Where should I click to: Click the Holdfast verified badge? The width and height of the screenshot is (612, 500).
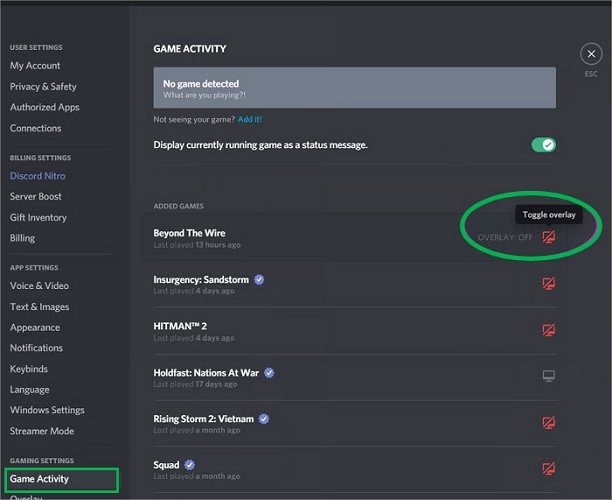click(269, 373)
